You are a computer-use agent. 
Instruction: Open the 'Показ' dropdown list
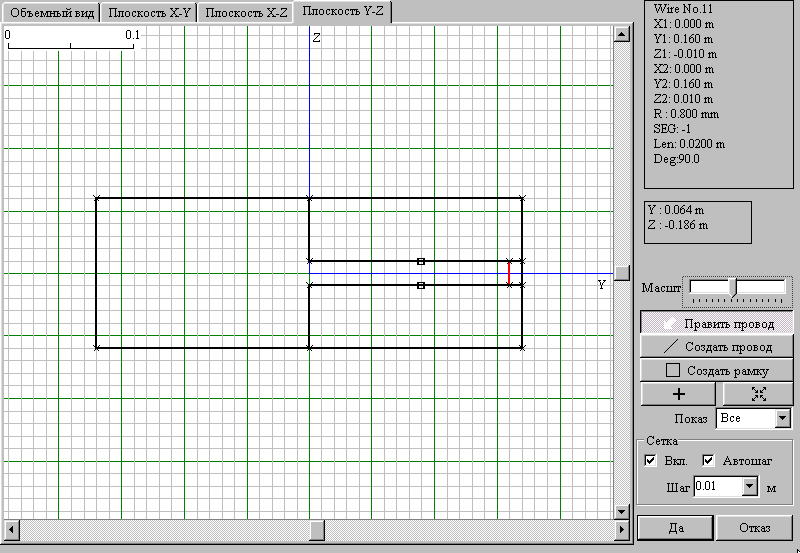(x=782, y=419)
